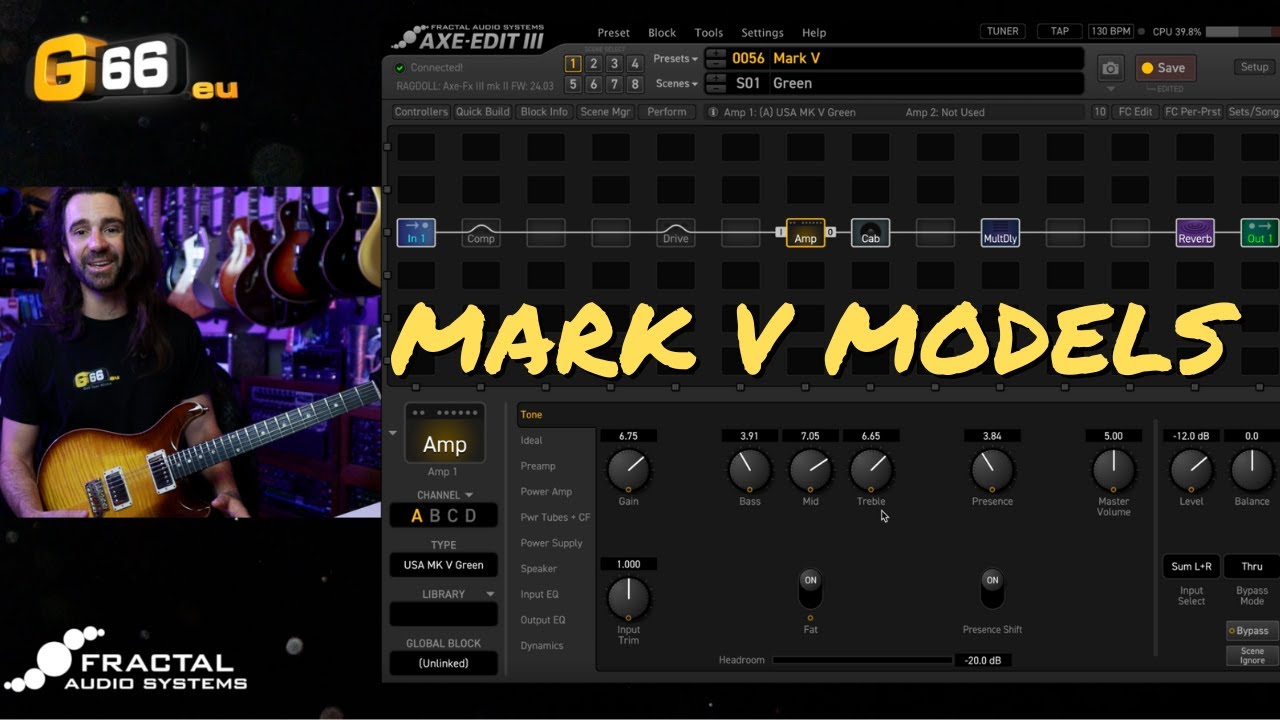Select the Out 1 output block

tap(1260, 233)
